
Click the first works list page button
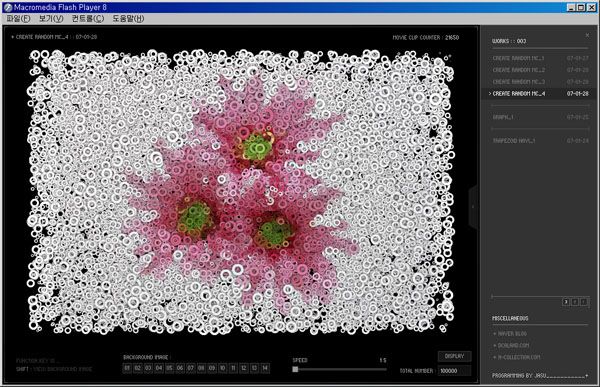pos(566,302)
